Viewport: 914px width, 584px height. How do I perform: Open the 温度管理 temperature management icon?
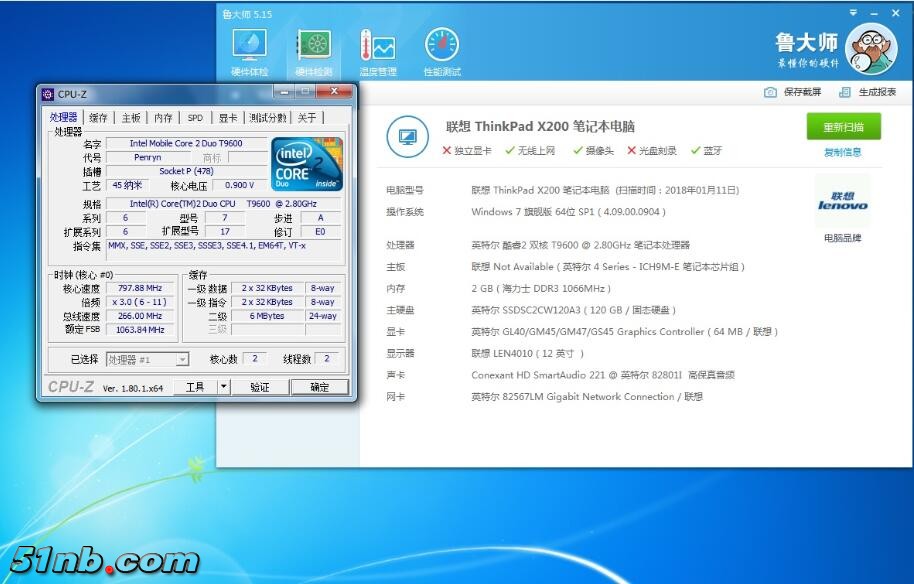pyautogui.click(x=378, y=46)
